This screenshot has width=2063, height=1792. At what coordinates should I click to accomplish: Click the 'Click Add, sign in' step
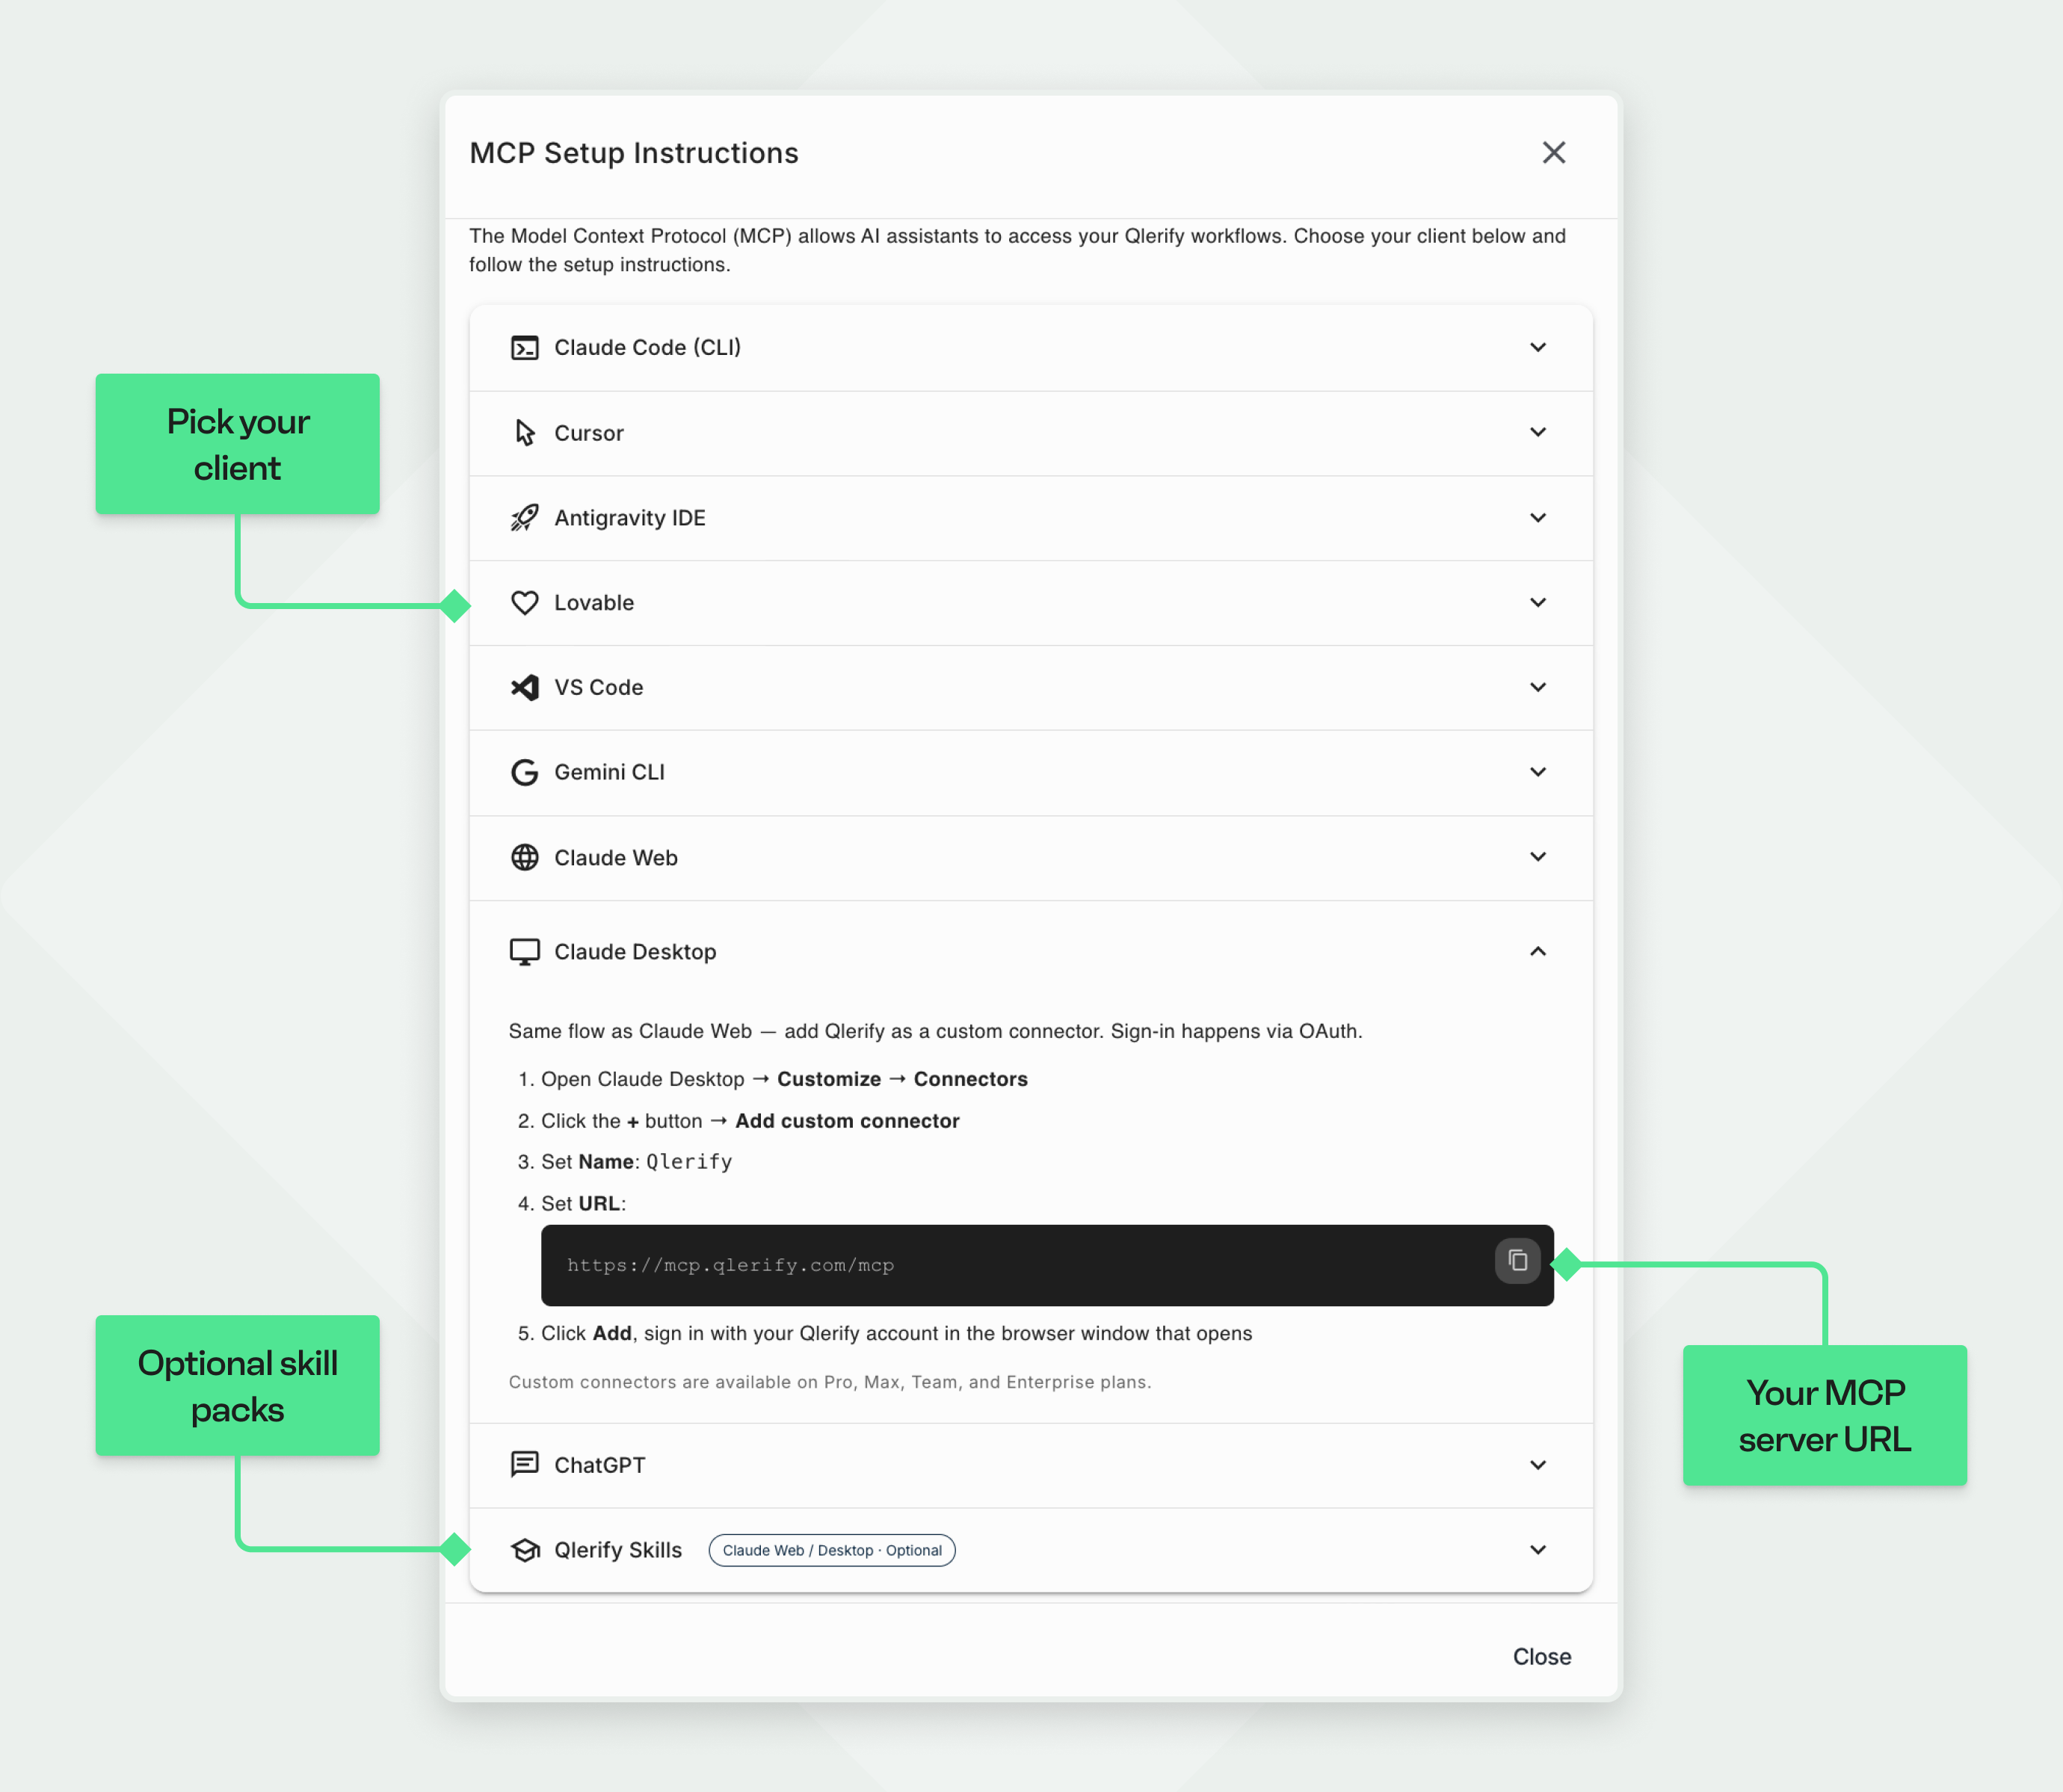[x=896, y=1333]
